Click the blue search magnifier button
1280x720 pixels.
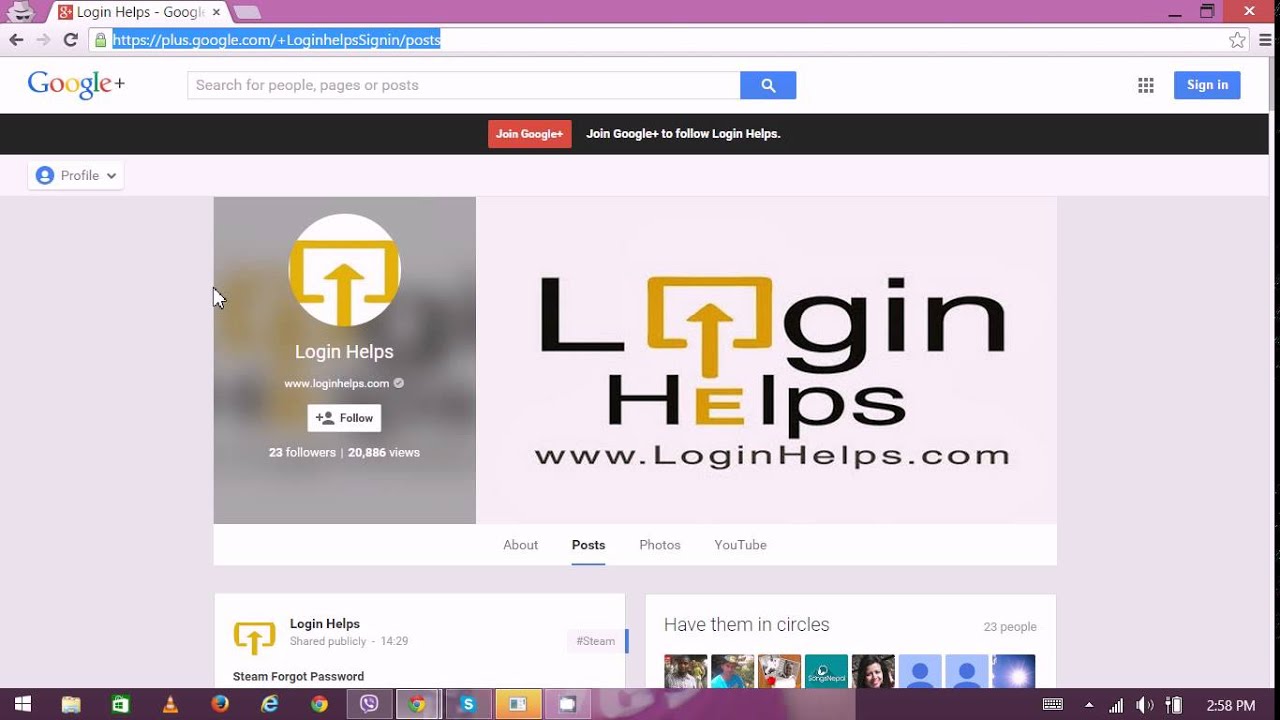pyautogui.click(x=768, y=85)
